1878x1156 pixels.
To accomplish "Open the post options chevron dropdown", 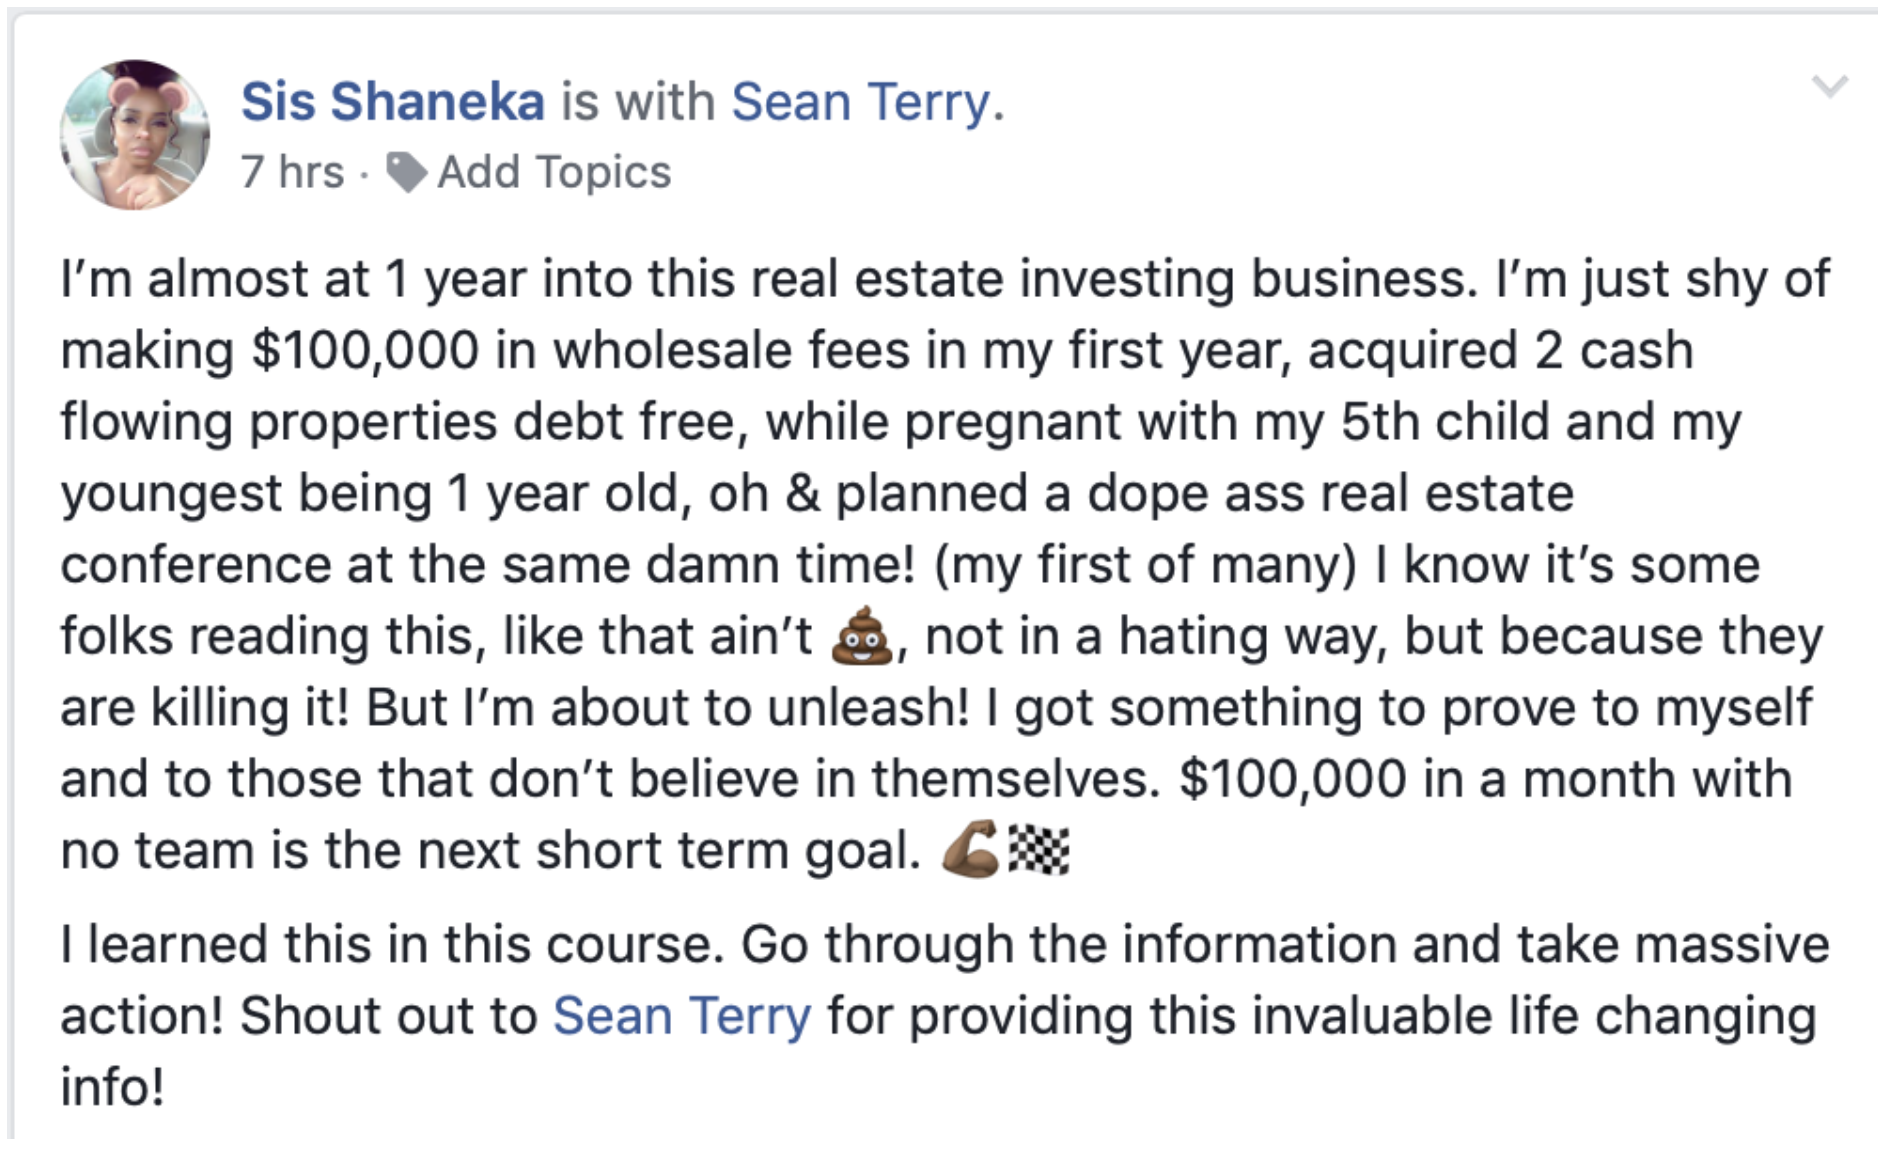I will click(x=1829, y=87).
